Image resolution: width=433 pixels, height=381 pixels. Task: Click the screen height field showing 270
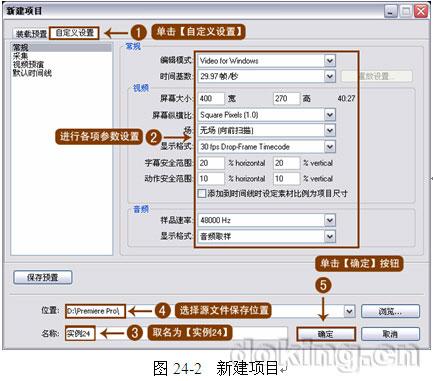click(x=286, y=98)
